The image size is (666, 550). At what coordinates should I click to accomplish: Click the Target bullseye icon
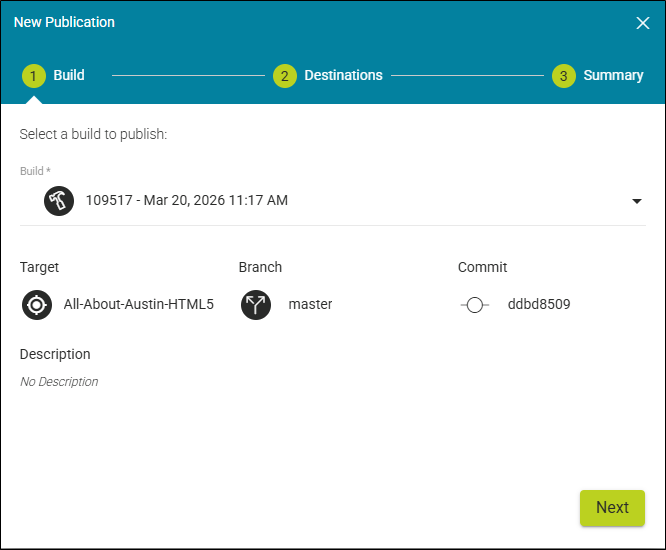[x=37, y=305]
